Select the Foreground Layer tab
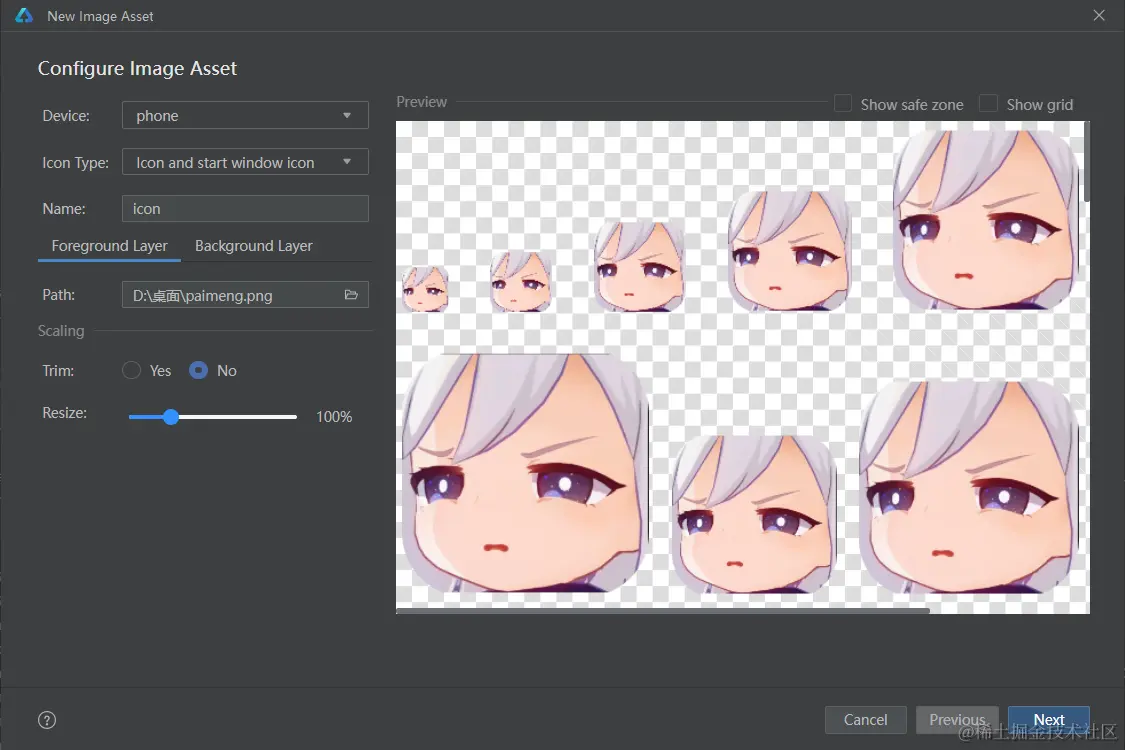 pos(108,245)
